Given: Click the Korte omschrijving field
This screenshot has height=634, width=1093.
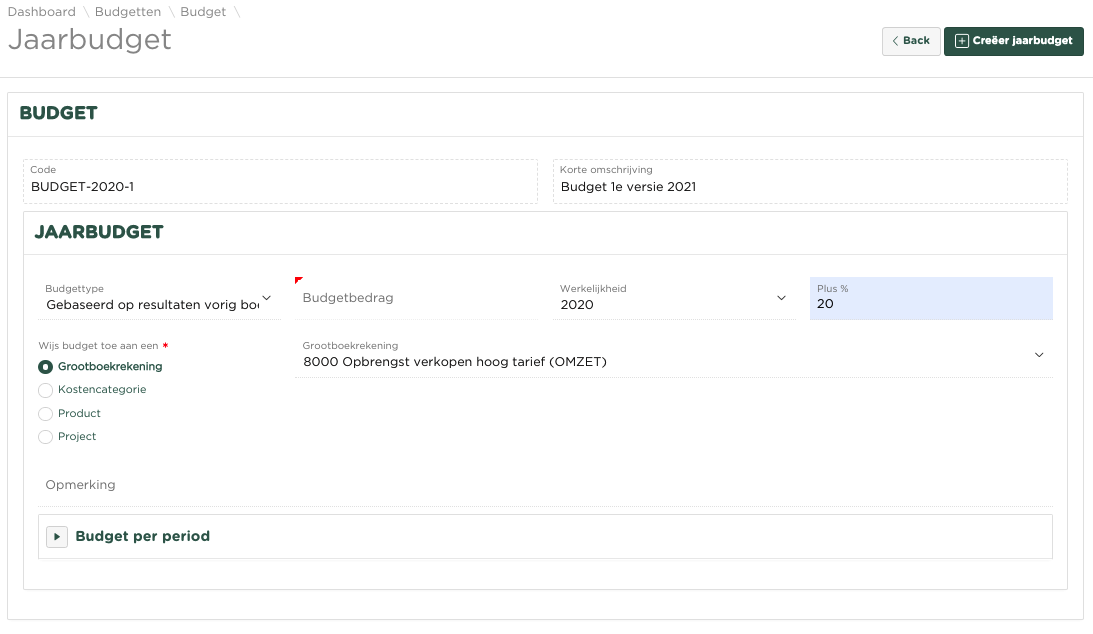Looking at the screenshot, I should point(809,186).
